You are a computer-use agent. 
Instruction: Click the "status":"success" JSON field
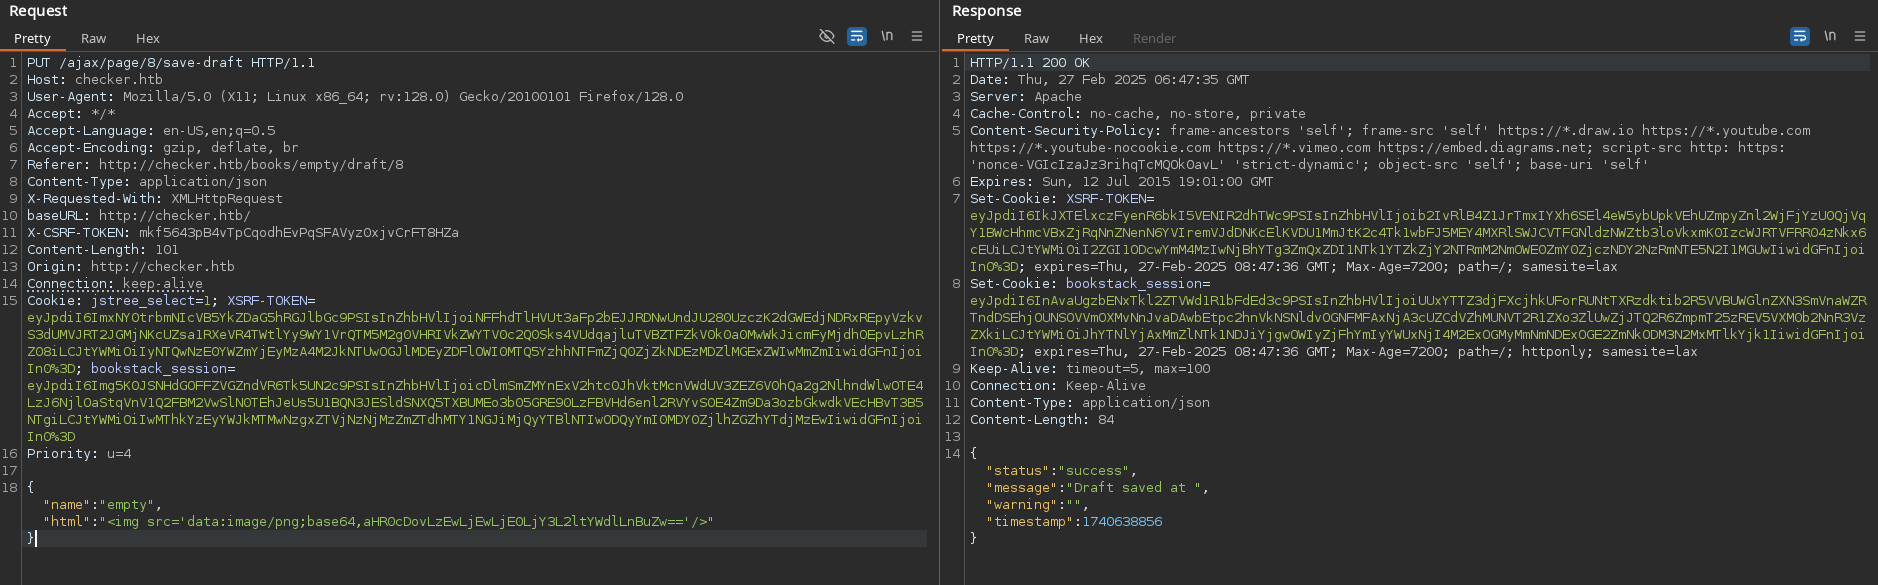click(x=1061, y=470)
